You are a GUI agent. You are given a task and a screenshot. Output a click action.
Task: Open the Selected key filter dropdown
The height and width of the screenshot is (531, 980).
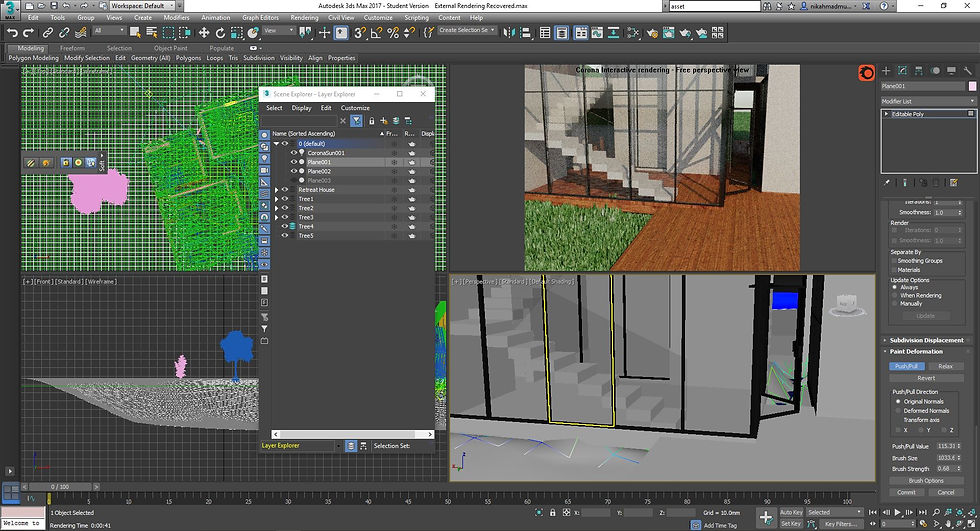click(834, 512)
